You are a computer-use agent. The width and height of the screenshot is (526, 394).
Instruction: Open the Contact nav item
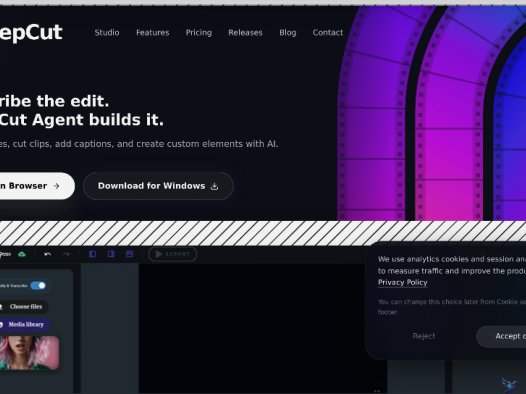tap(328, 33)
